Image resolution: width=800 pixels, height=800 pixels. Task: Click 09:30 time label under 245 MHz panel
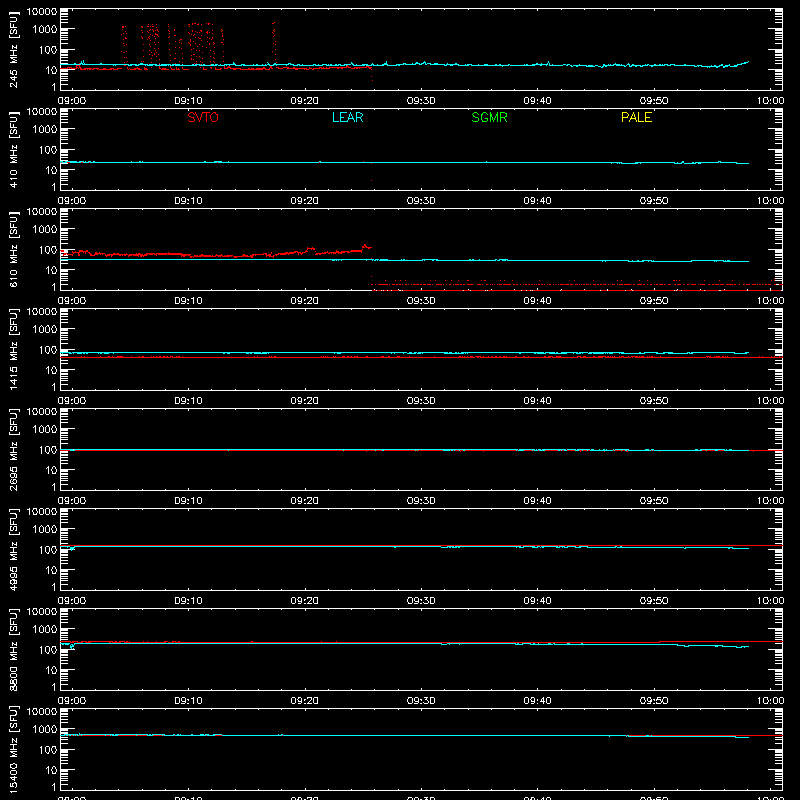pos(421,101)
